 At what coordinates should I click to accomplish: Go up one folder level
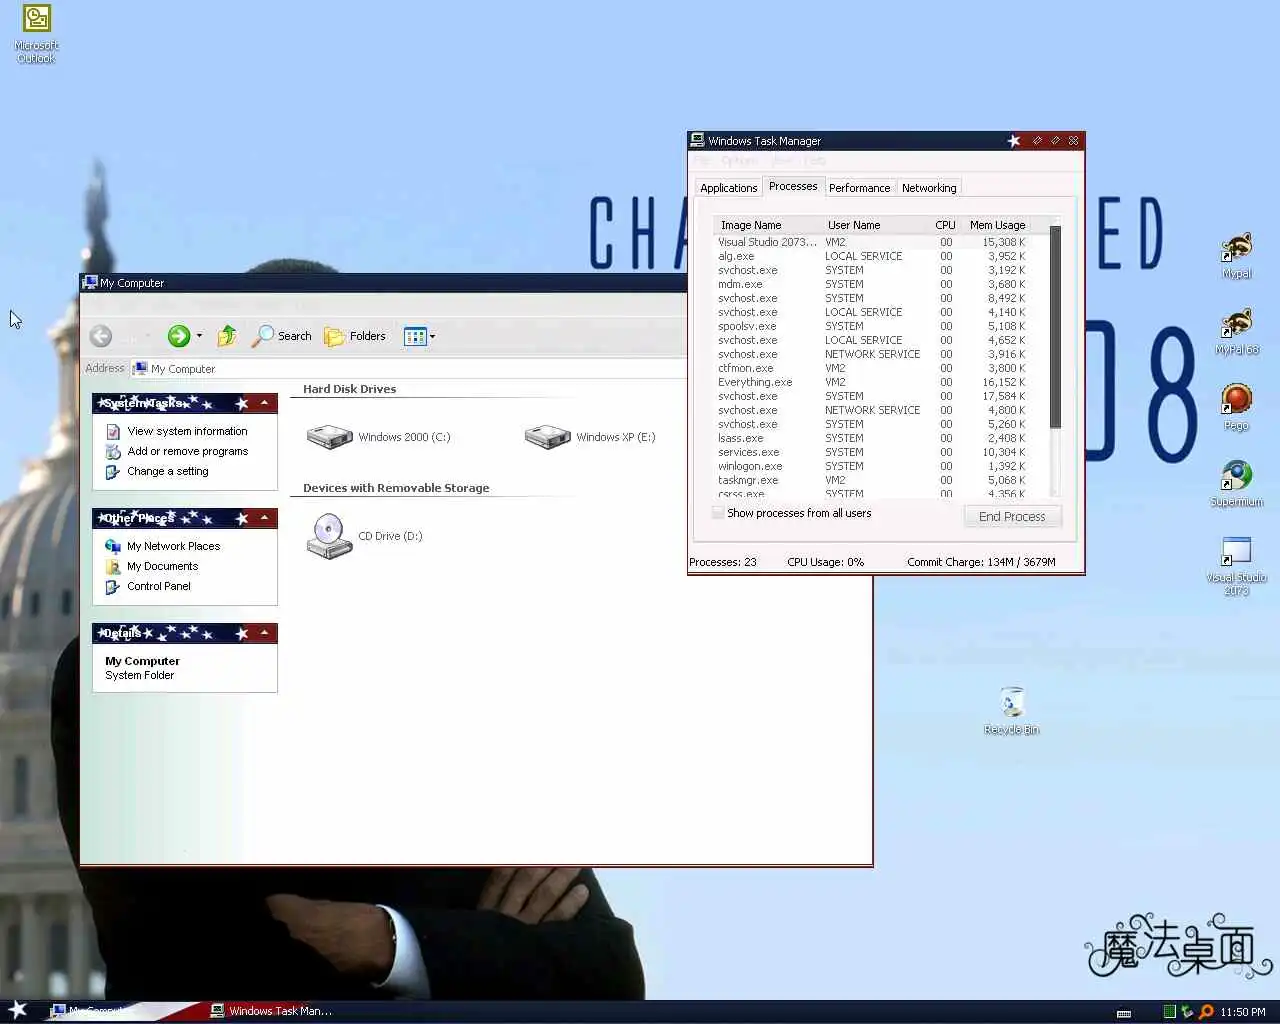click(x=228, y=336)
